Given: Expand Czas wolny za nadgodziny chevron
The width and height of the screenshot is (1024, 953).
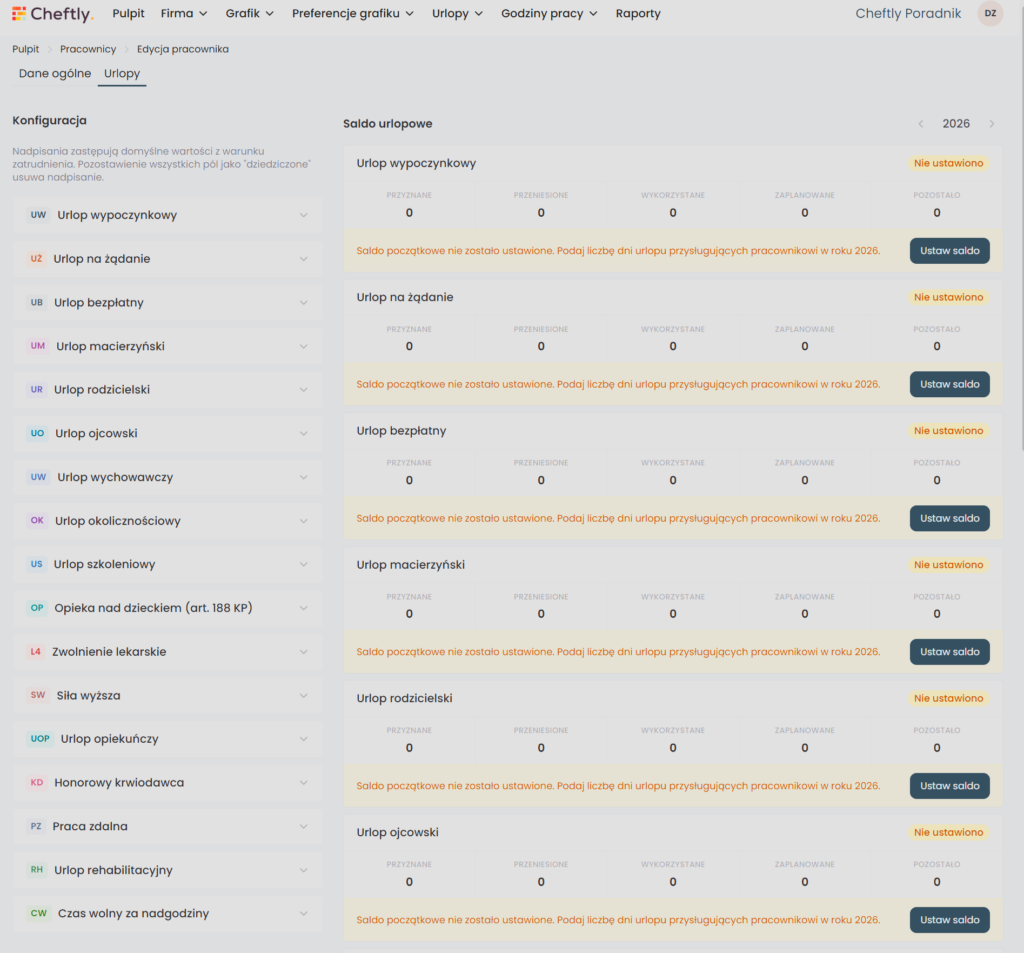Looking at the screenshot, I should (304, 913).
